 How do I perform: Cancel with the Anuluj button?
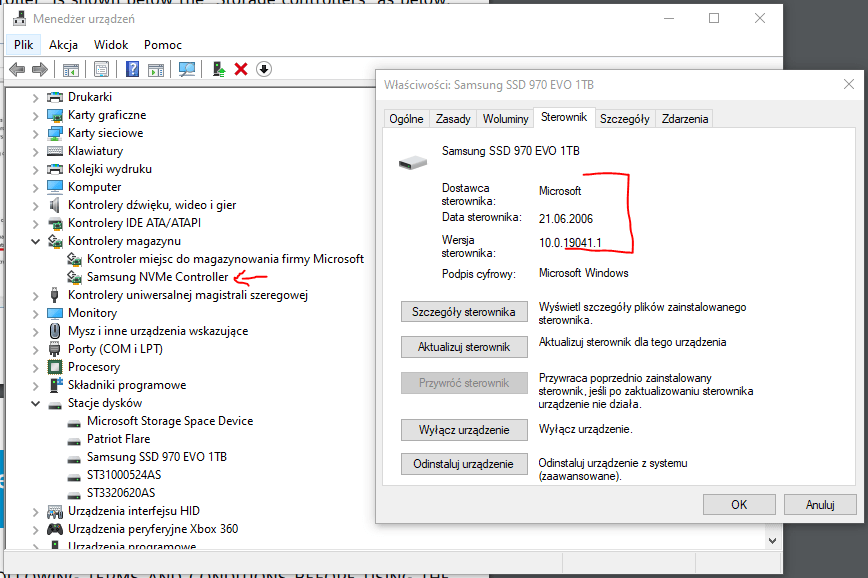(820, 504)
